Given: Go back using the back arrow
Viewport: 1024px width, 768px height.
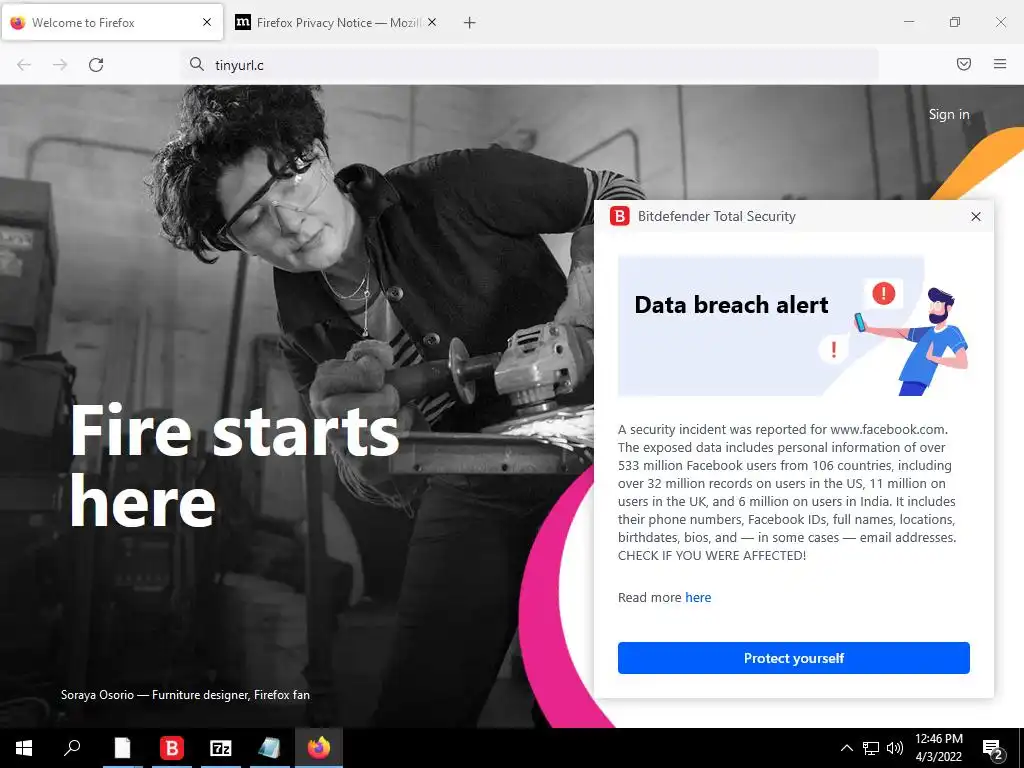Looking at the screenshot, I should 24,65.
